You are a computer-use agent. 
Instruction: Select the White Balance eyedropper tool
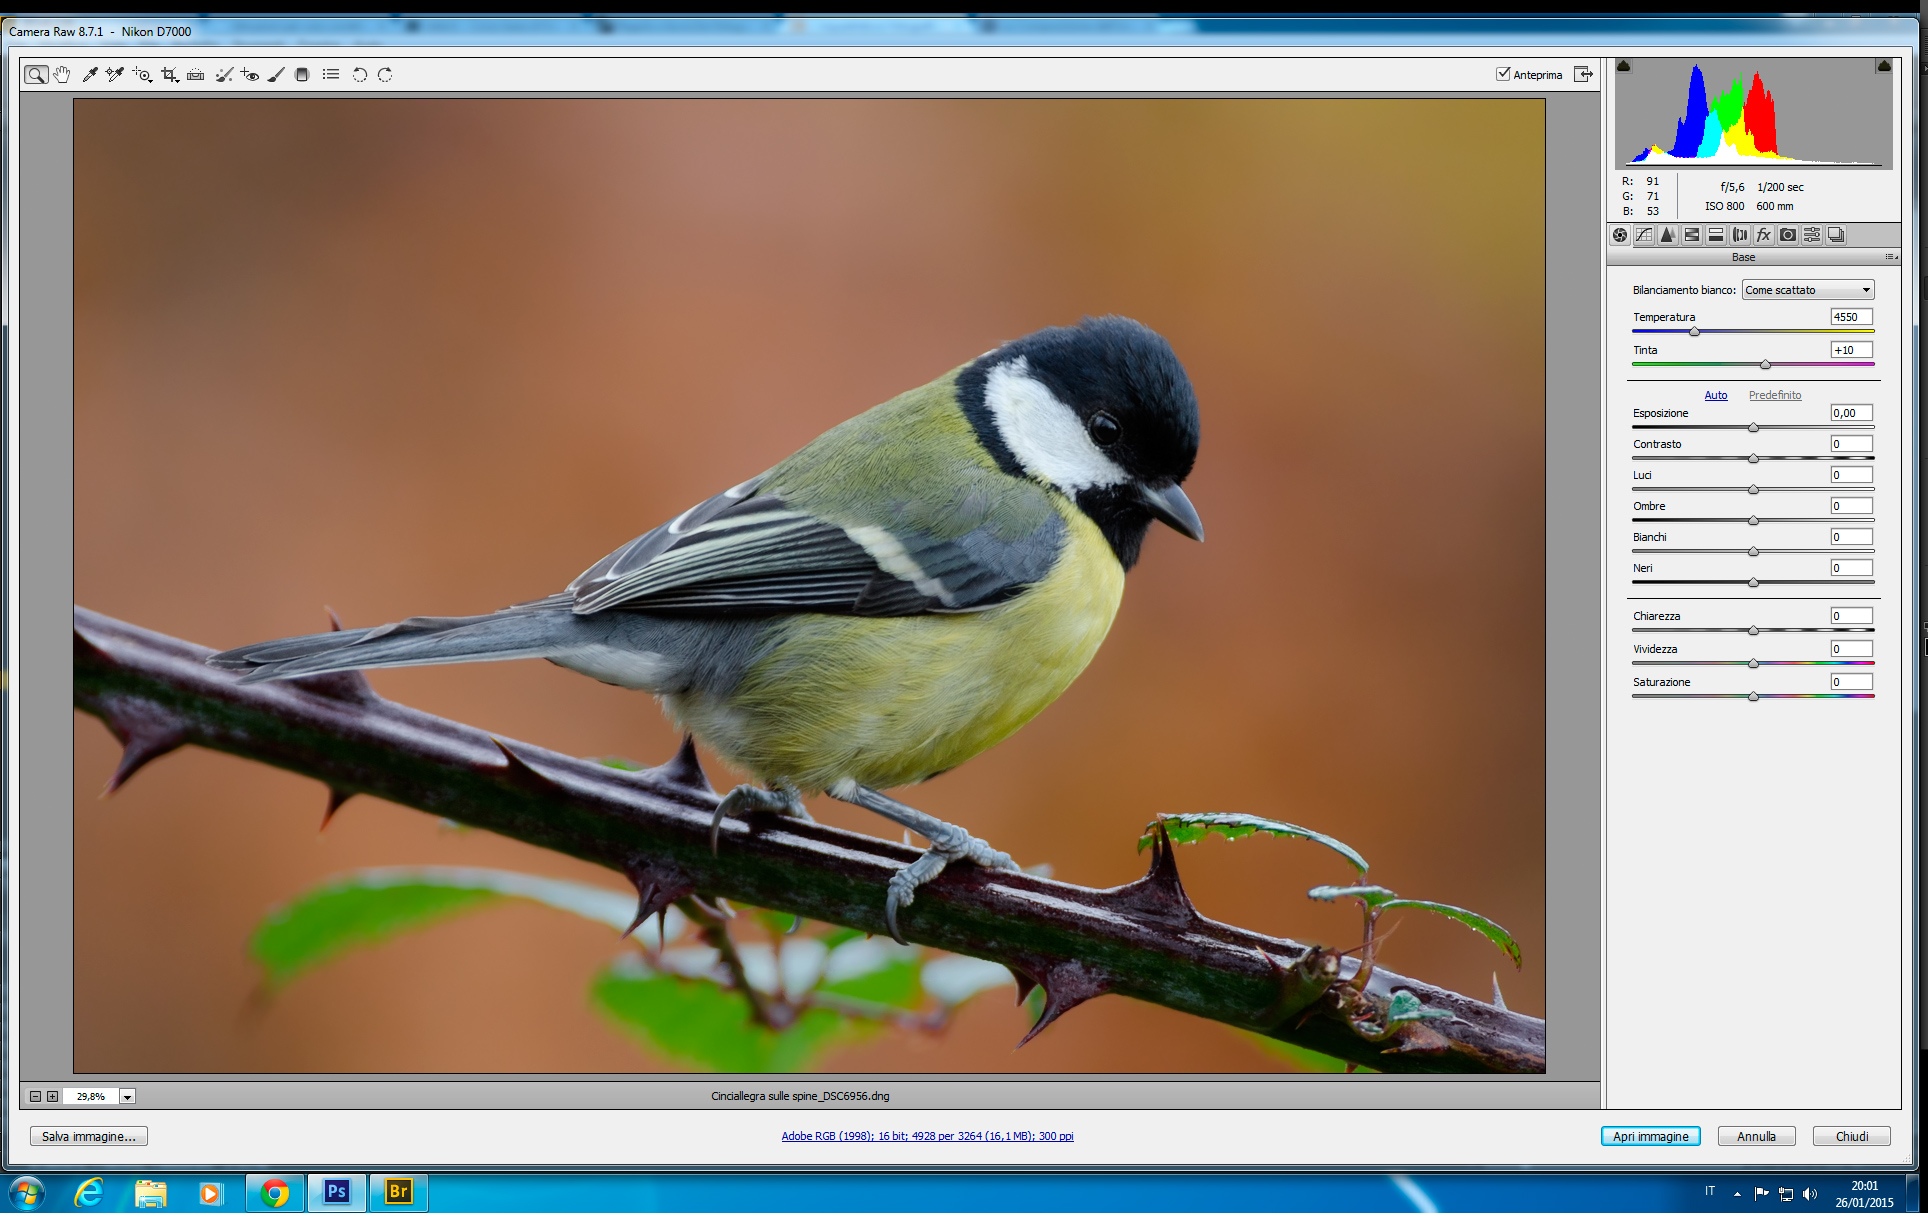(89, 75)
